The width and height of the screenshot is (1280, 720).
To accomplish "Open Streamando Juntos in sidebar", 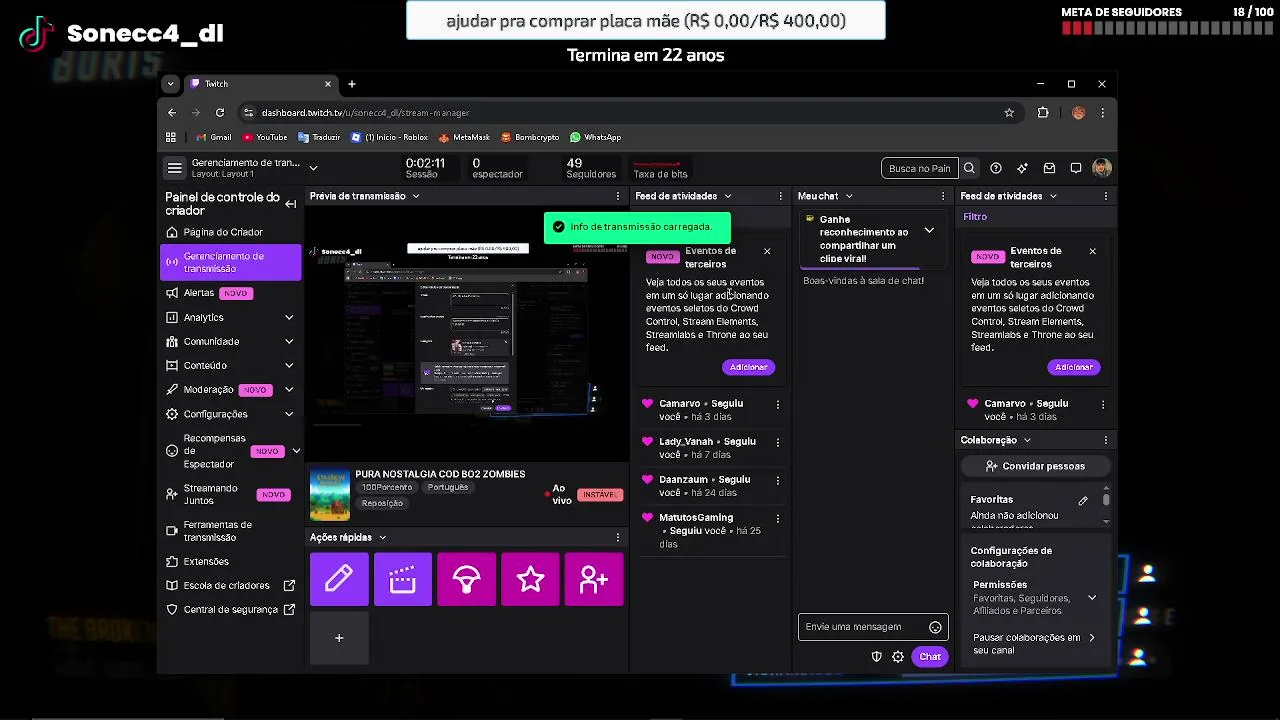I will tap(210, 494).
